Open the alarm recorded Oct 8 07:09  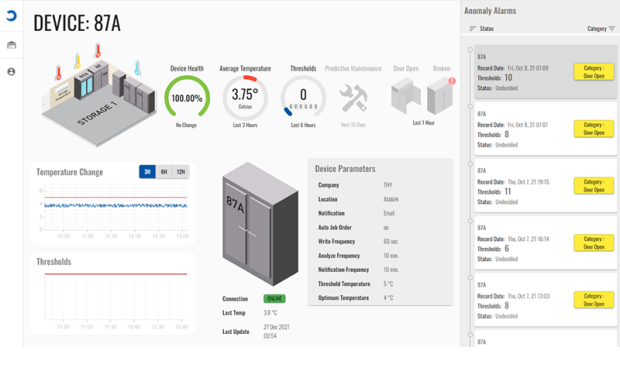[545, 72]
